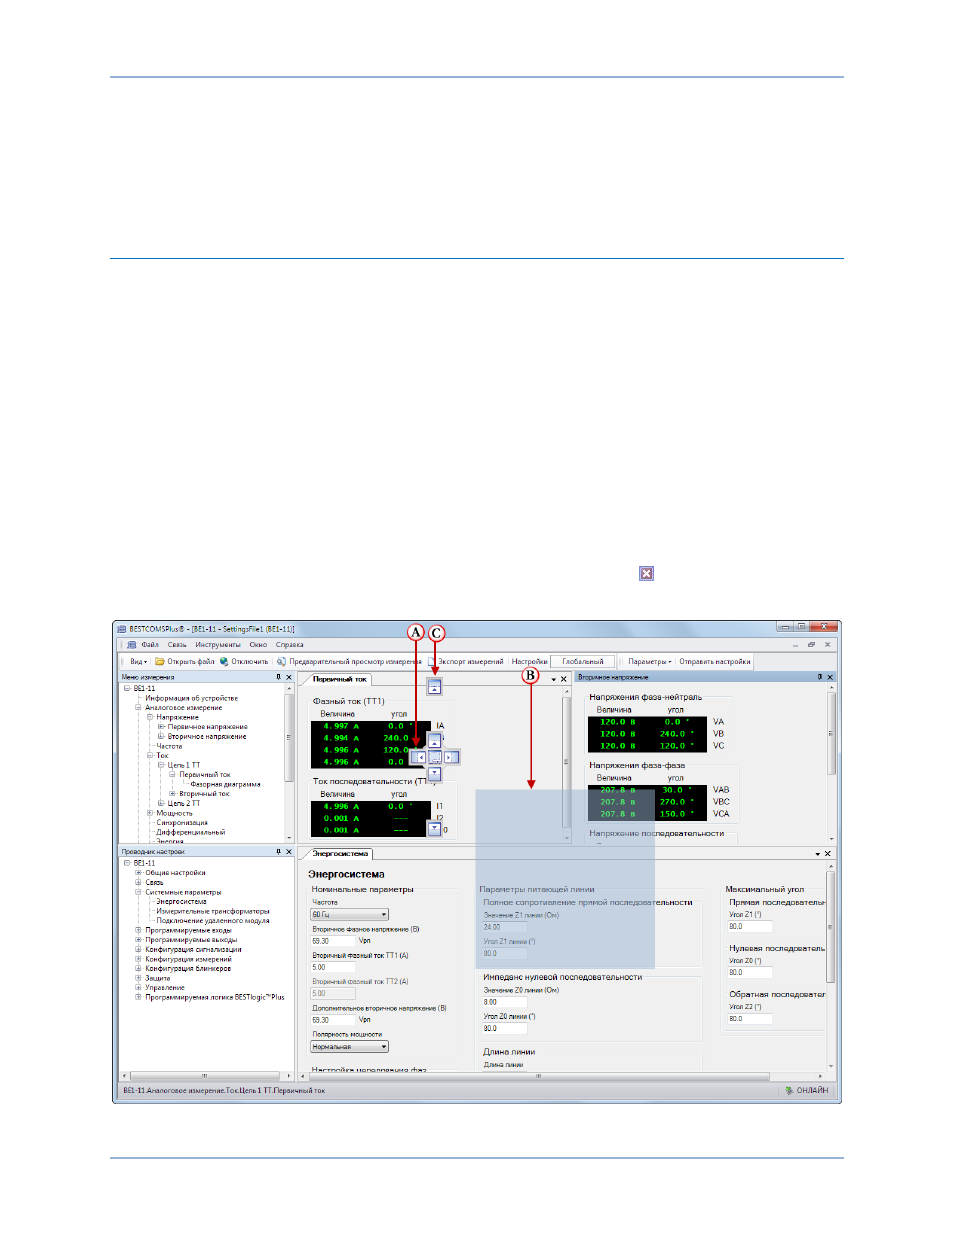This screenshot has width=954, height=1235.
Task: Expand the Первичное напряжение node
Action: coord(161,727)
